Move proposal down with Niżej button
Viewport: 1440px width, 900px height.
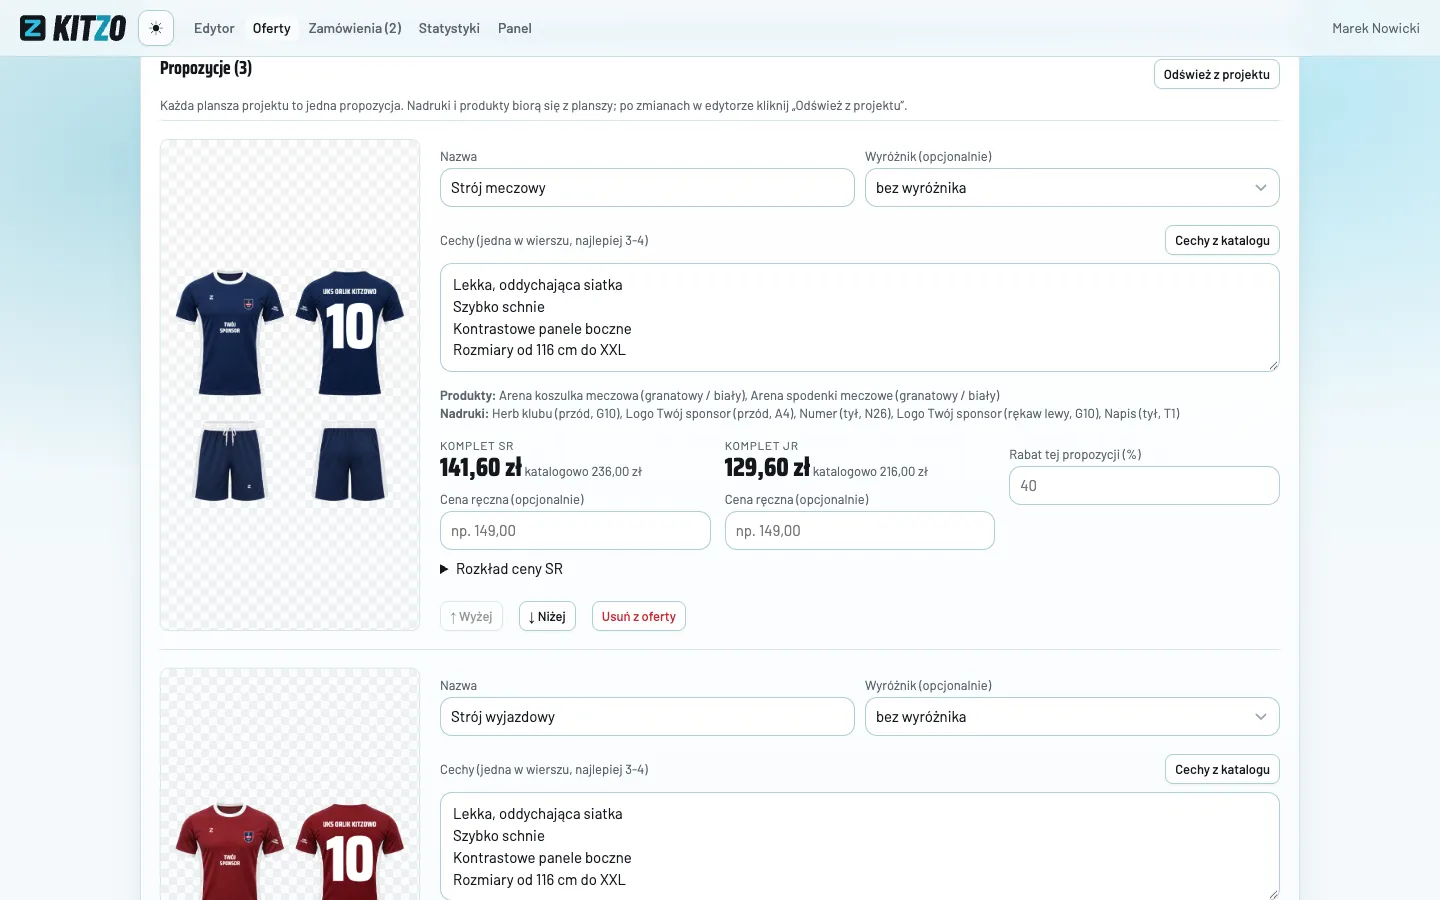[x=547, y=617]
